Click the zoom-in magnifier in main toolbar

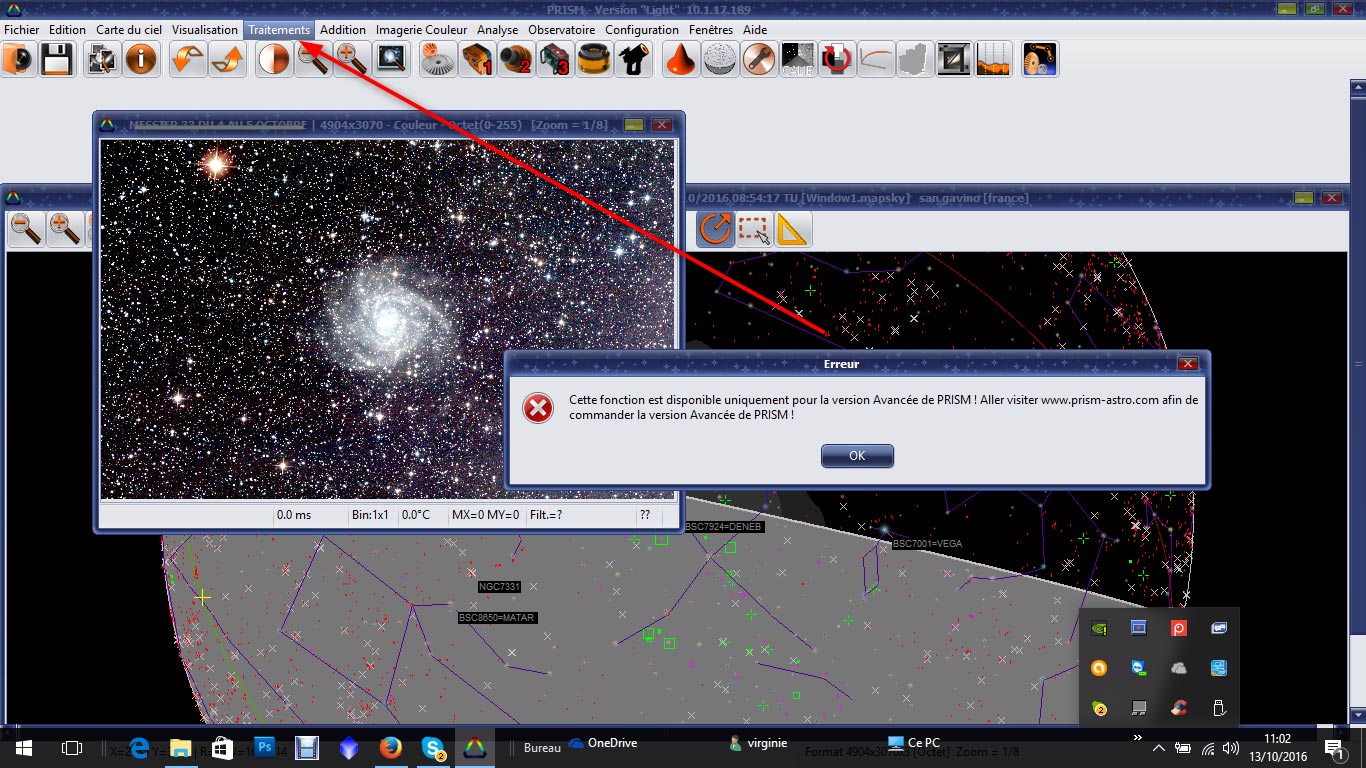click(351, 60)
